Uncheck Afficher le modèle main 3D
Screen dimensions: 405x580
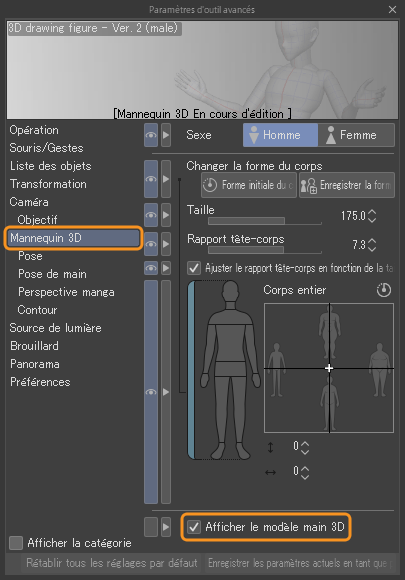194,527
